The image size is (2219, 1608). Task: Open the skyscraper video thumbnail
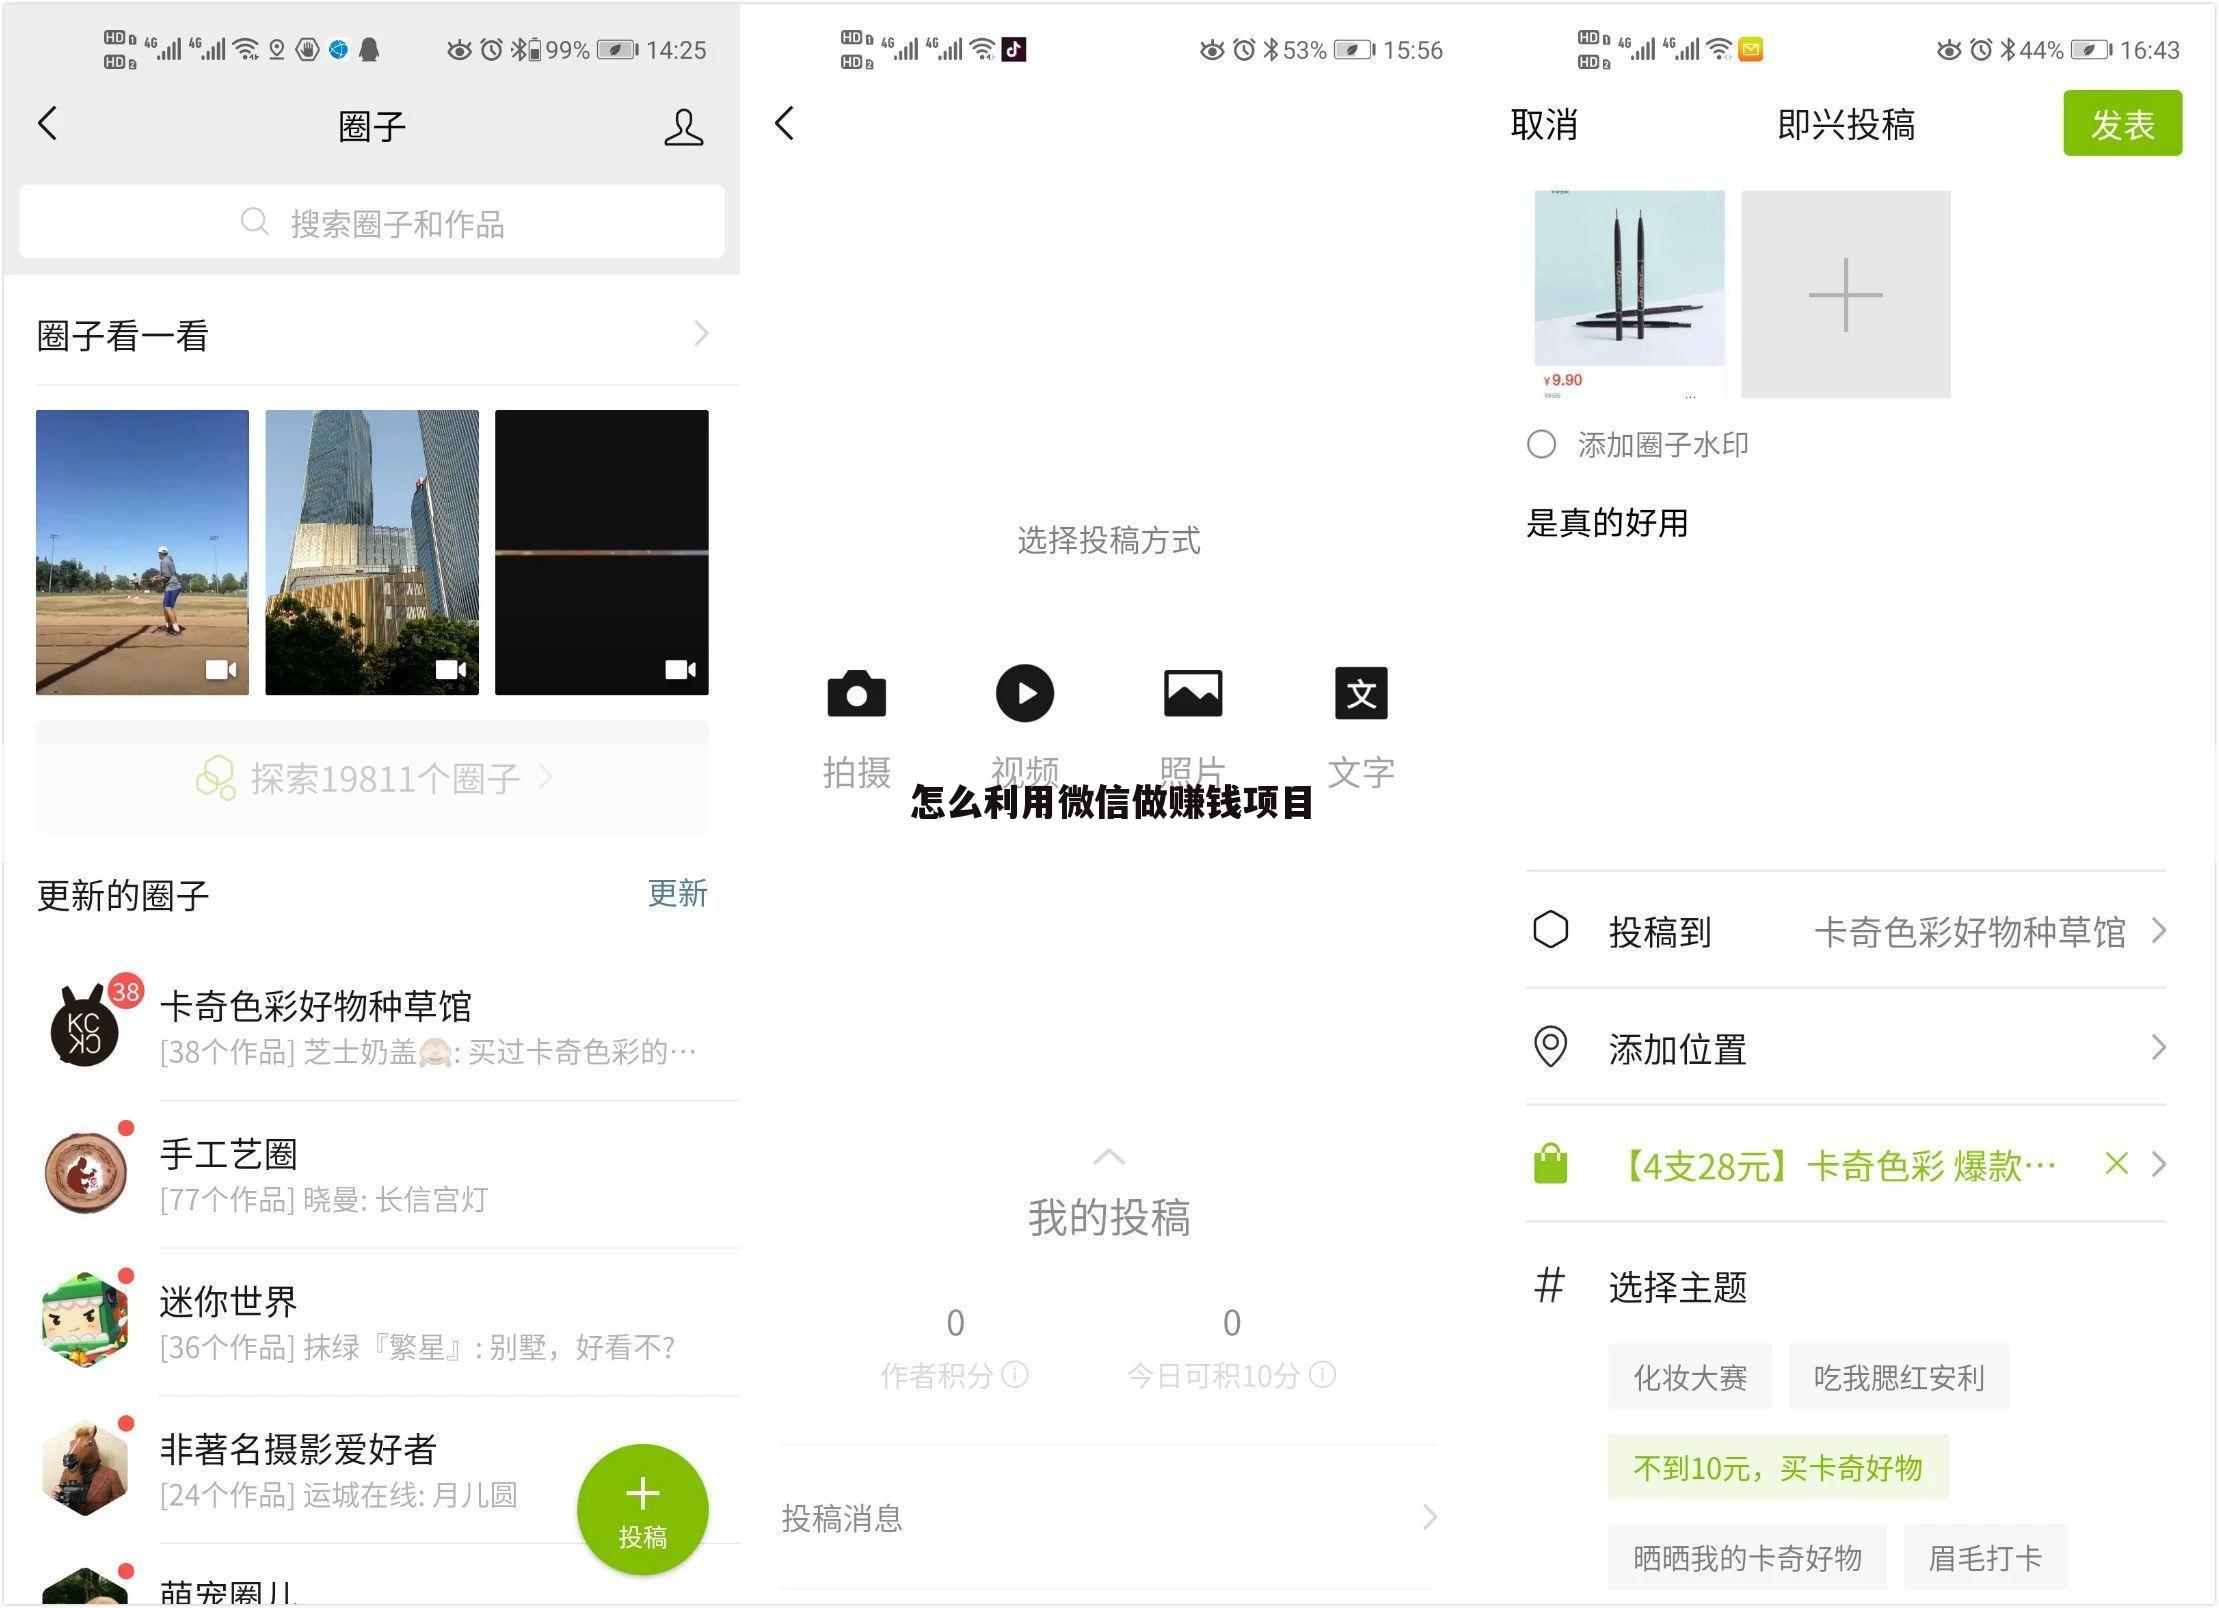tap(372, 552)
